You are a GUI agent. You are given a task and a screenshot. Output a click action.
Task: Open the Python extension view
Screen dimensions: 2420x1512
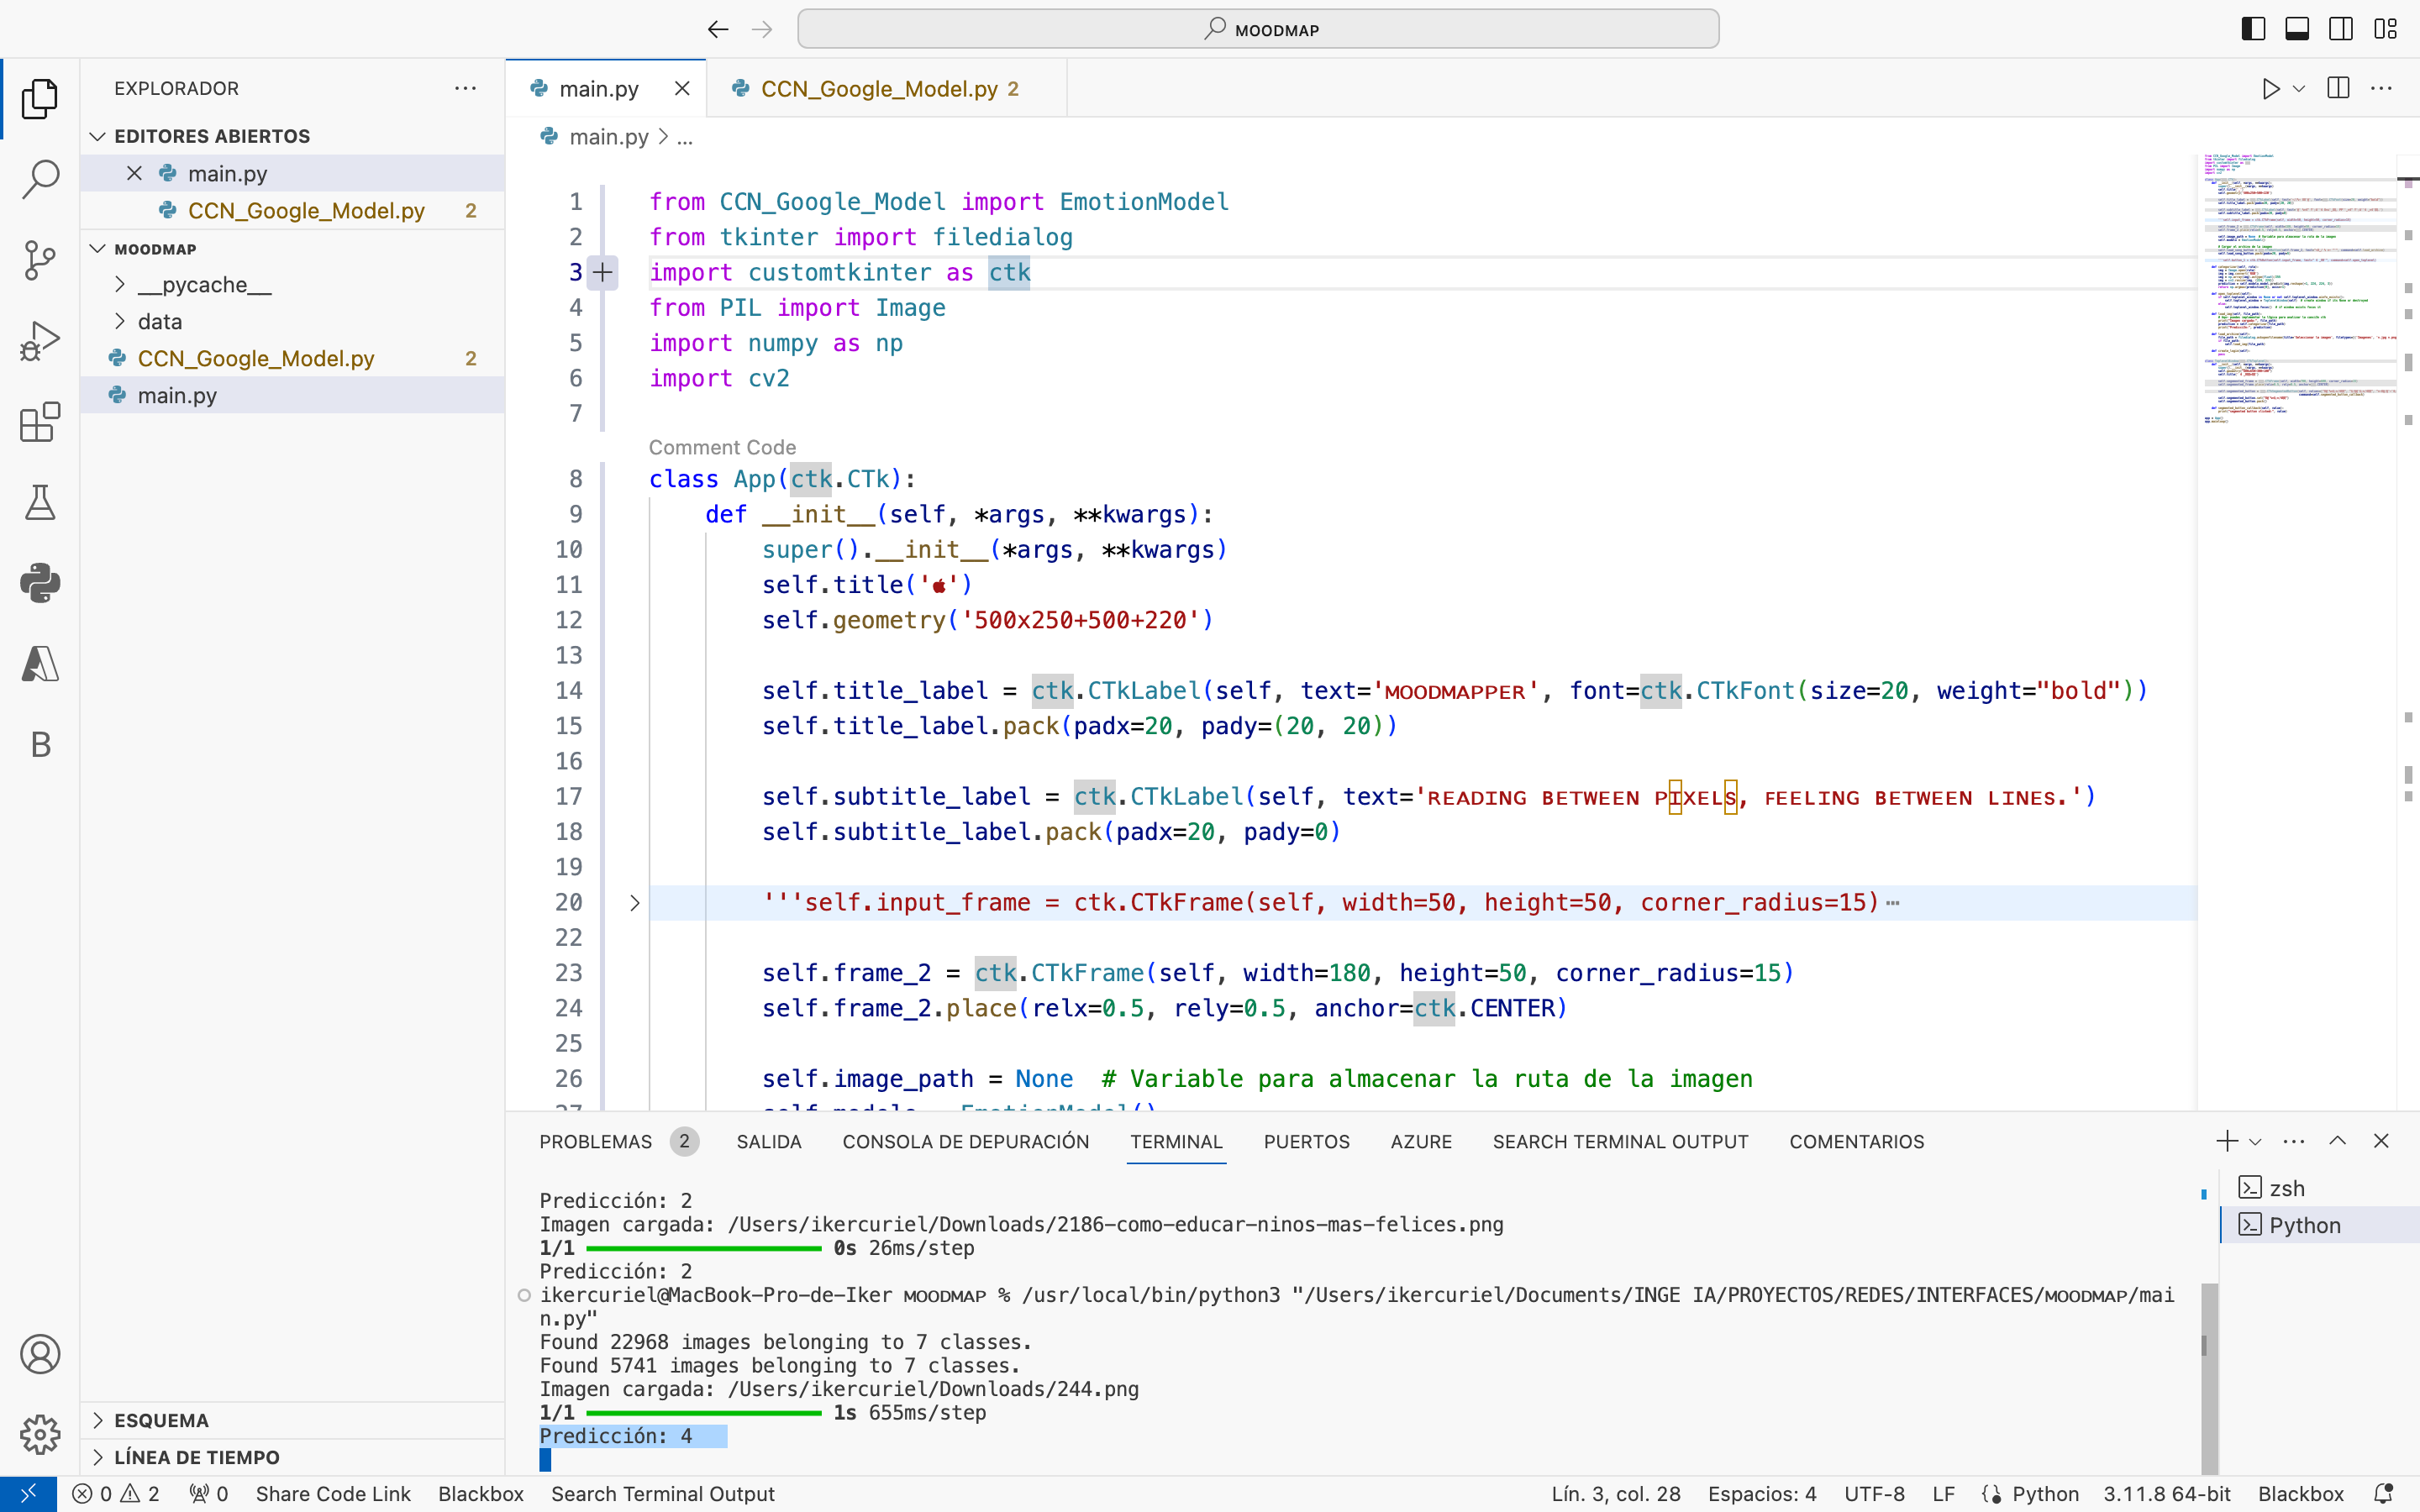click(40, 583)
